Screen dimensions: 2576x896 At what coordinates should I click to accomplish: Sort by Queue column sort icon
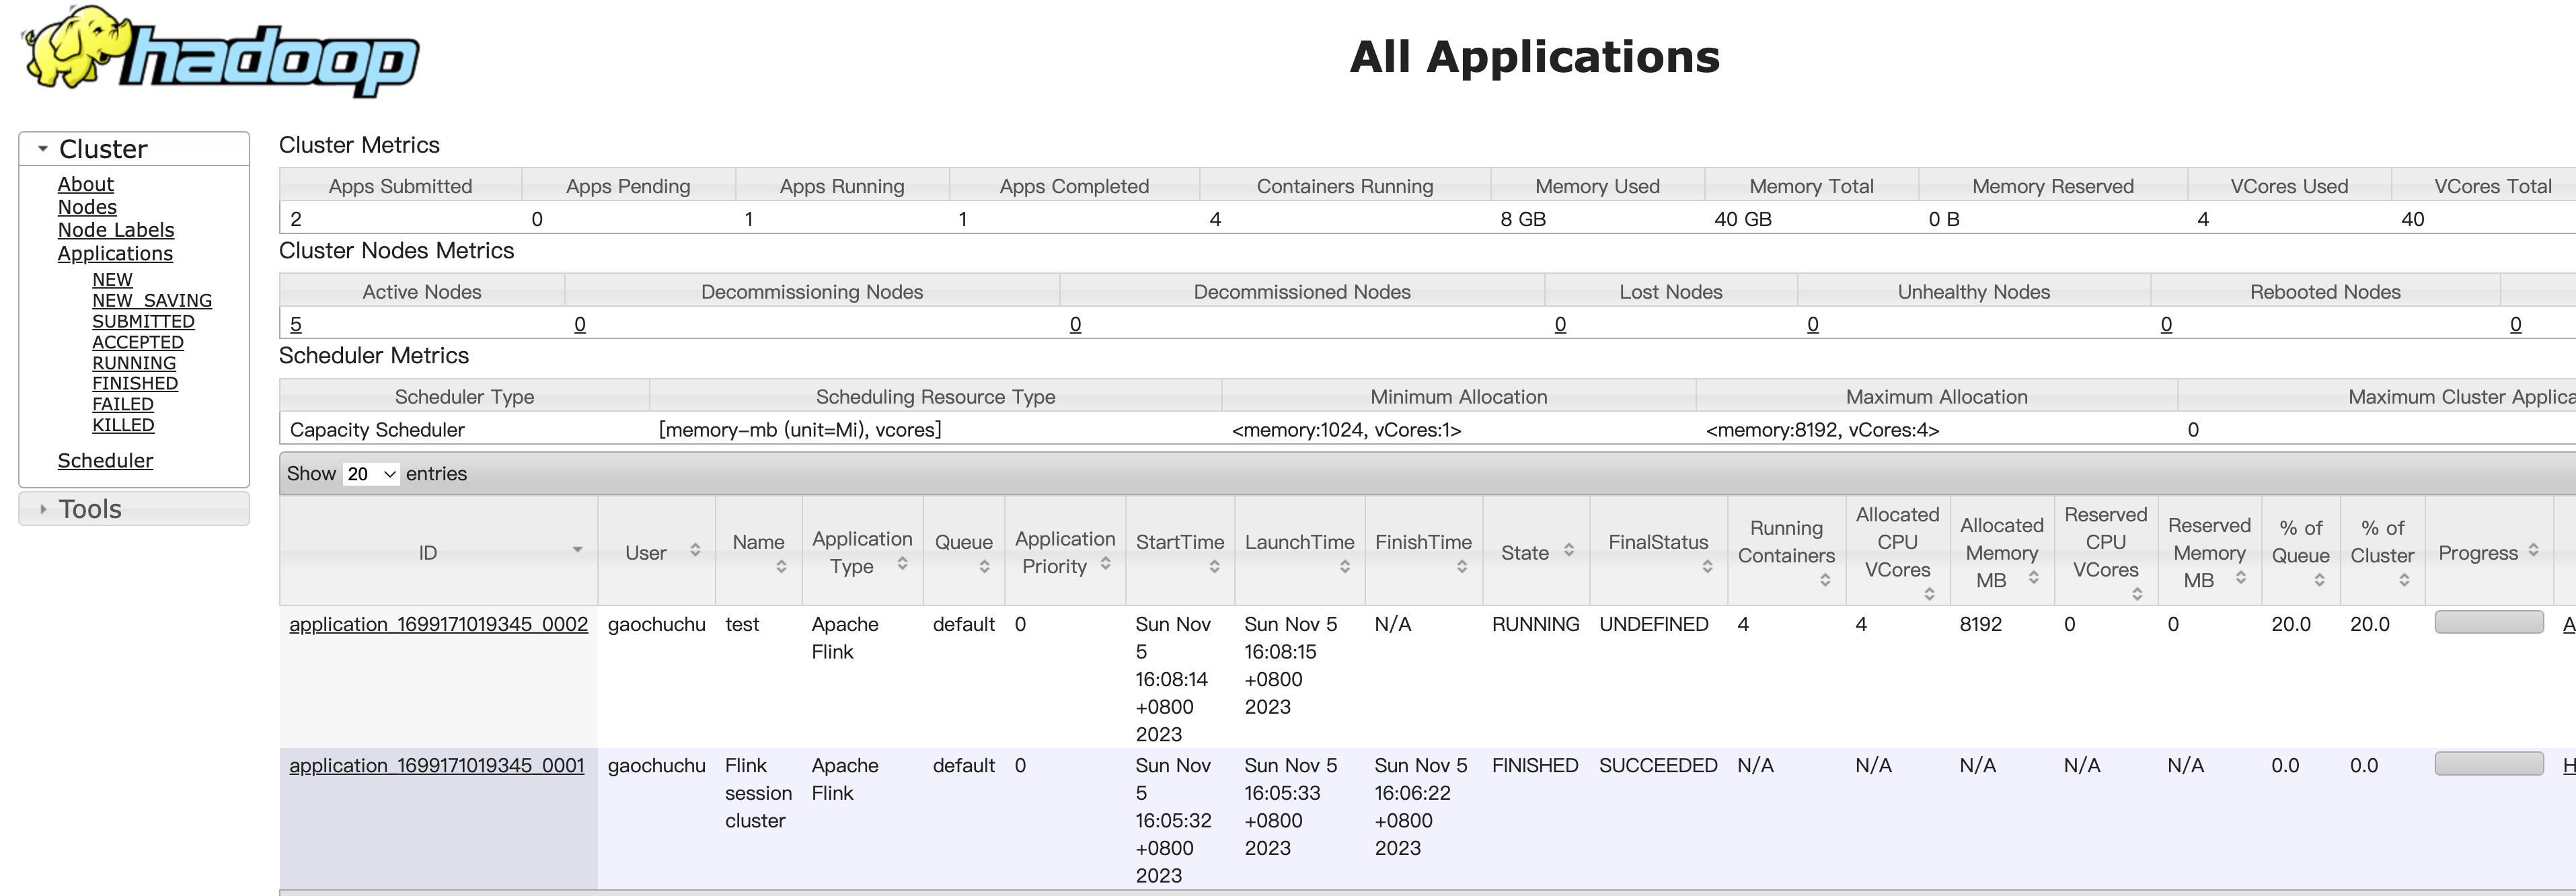(x=984, y=567)
